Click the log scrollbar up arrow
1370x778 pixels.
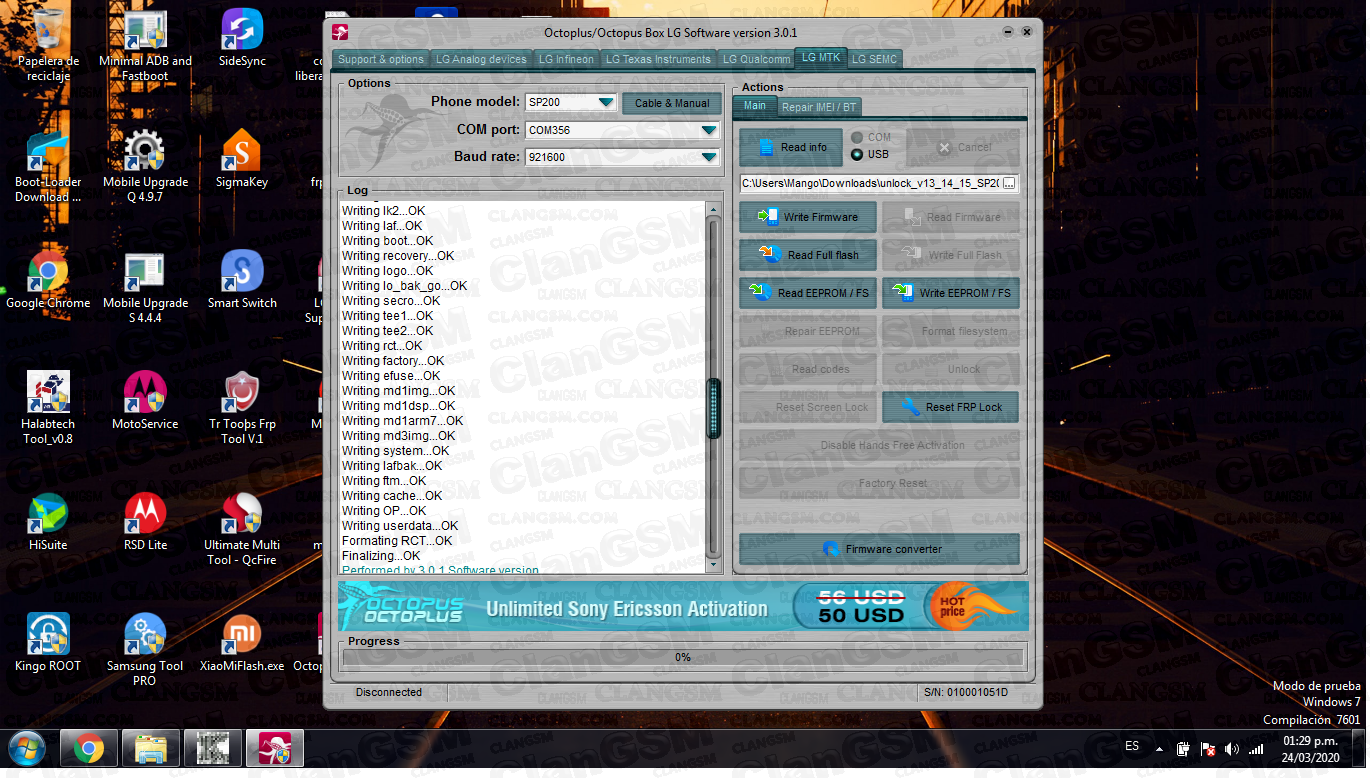coord(713,209)
